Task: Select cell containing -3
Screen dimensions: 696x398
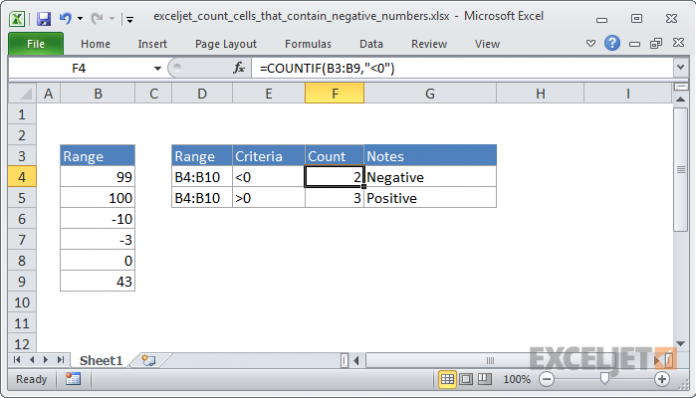Action: tap(98, 240)
